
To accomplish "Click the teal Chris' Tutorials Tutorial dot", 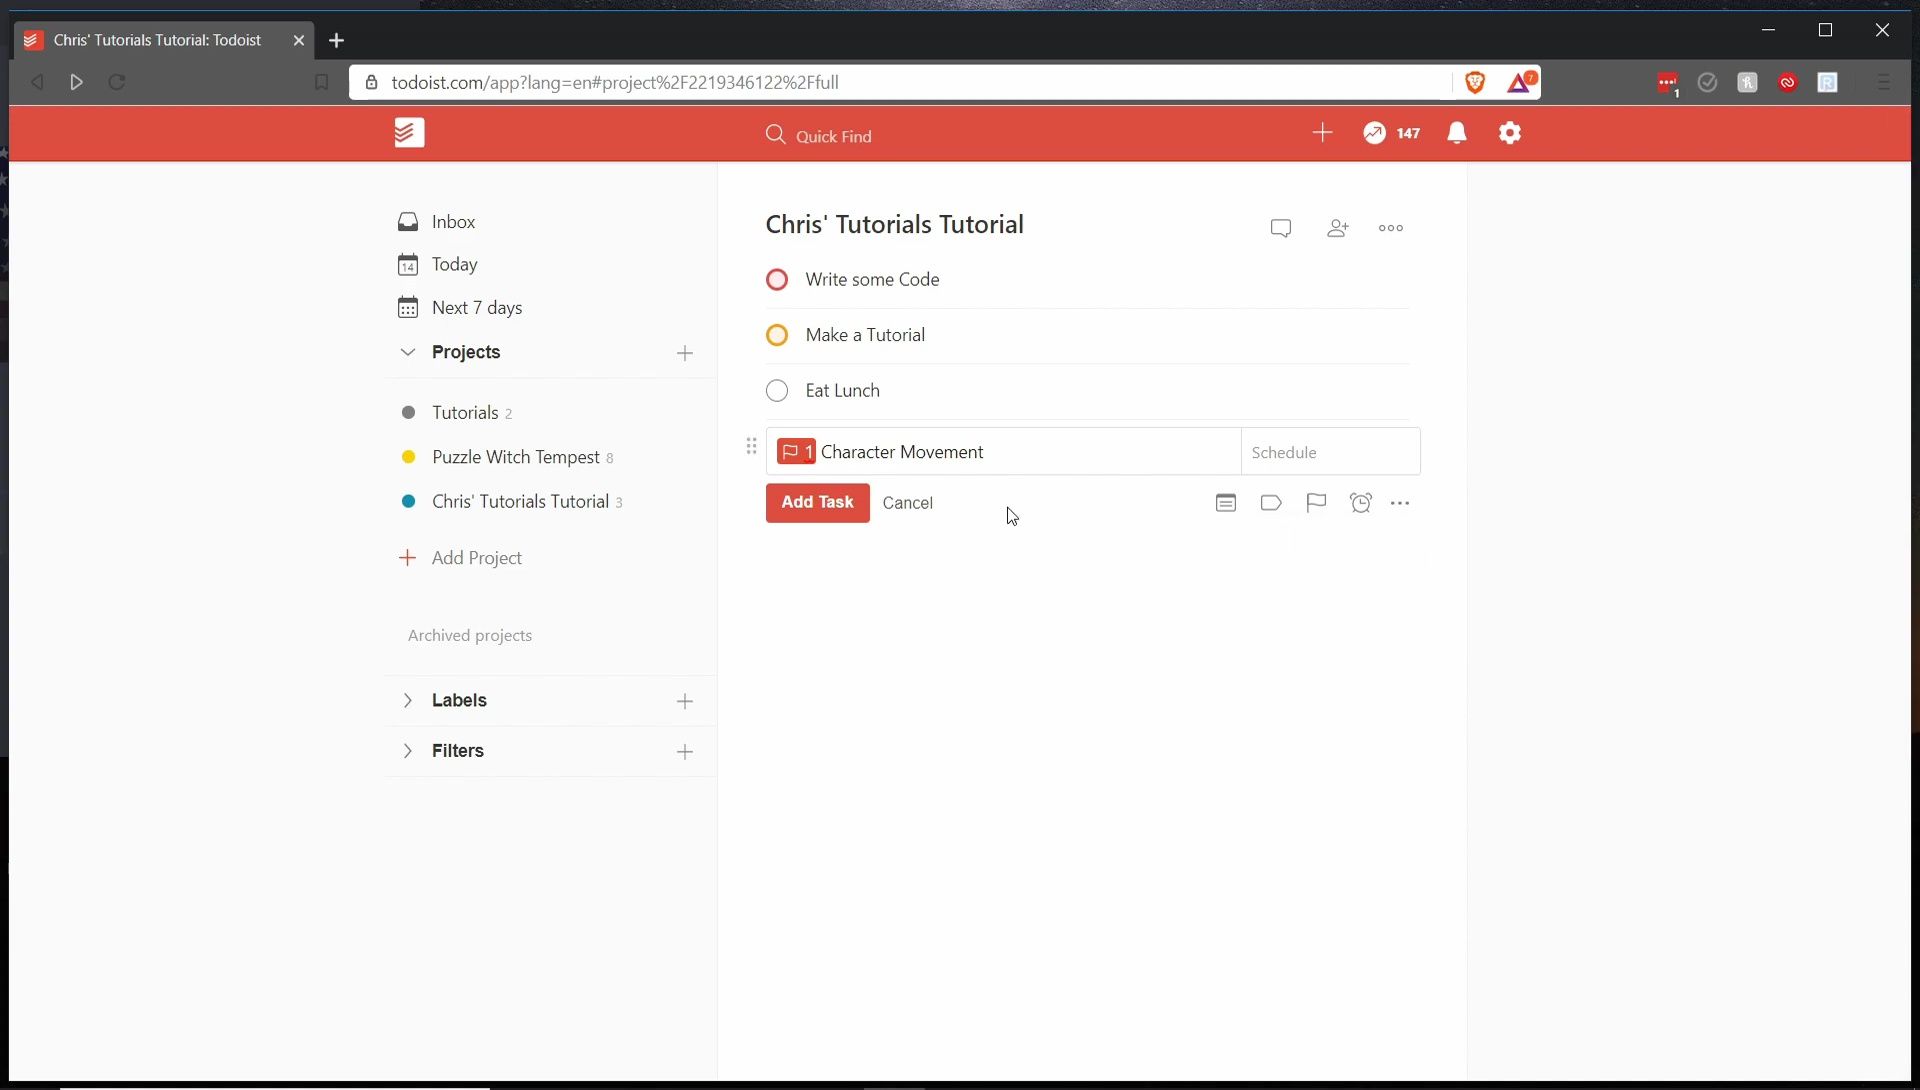I will [x=408, y=502].
